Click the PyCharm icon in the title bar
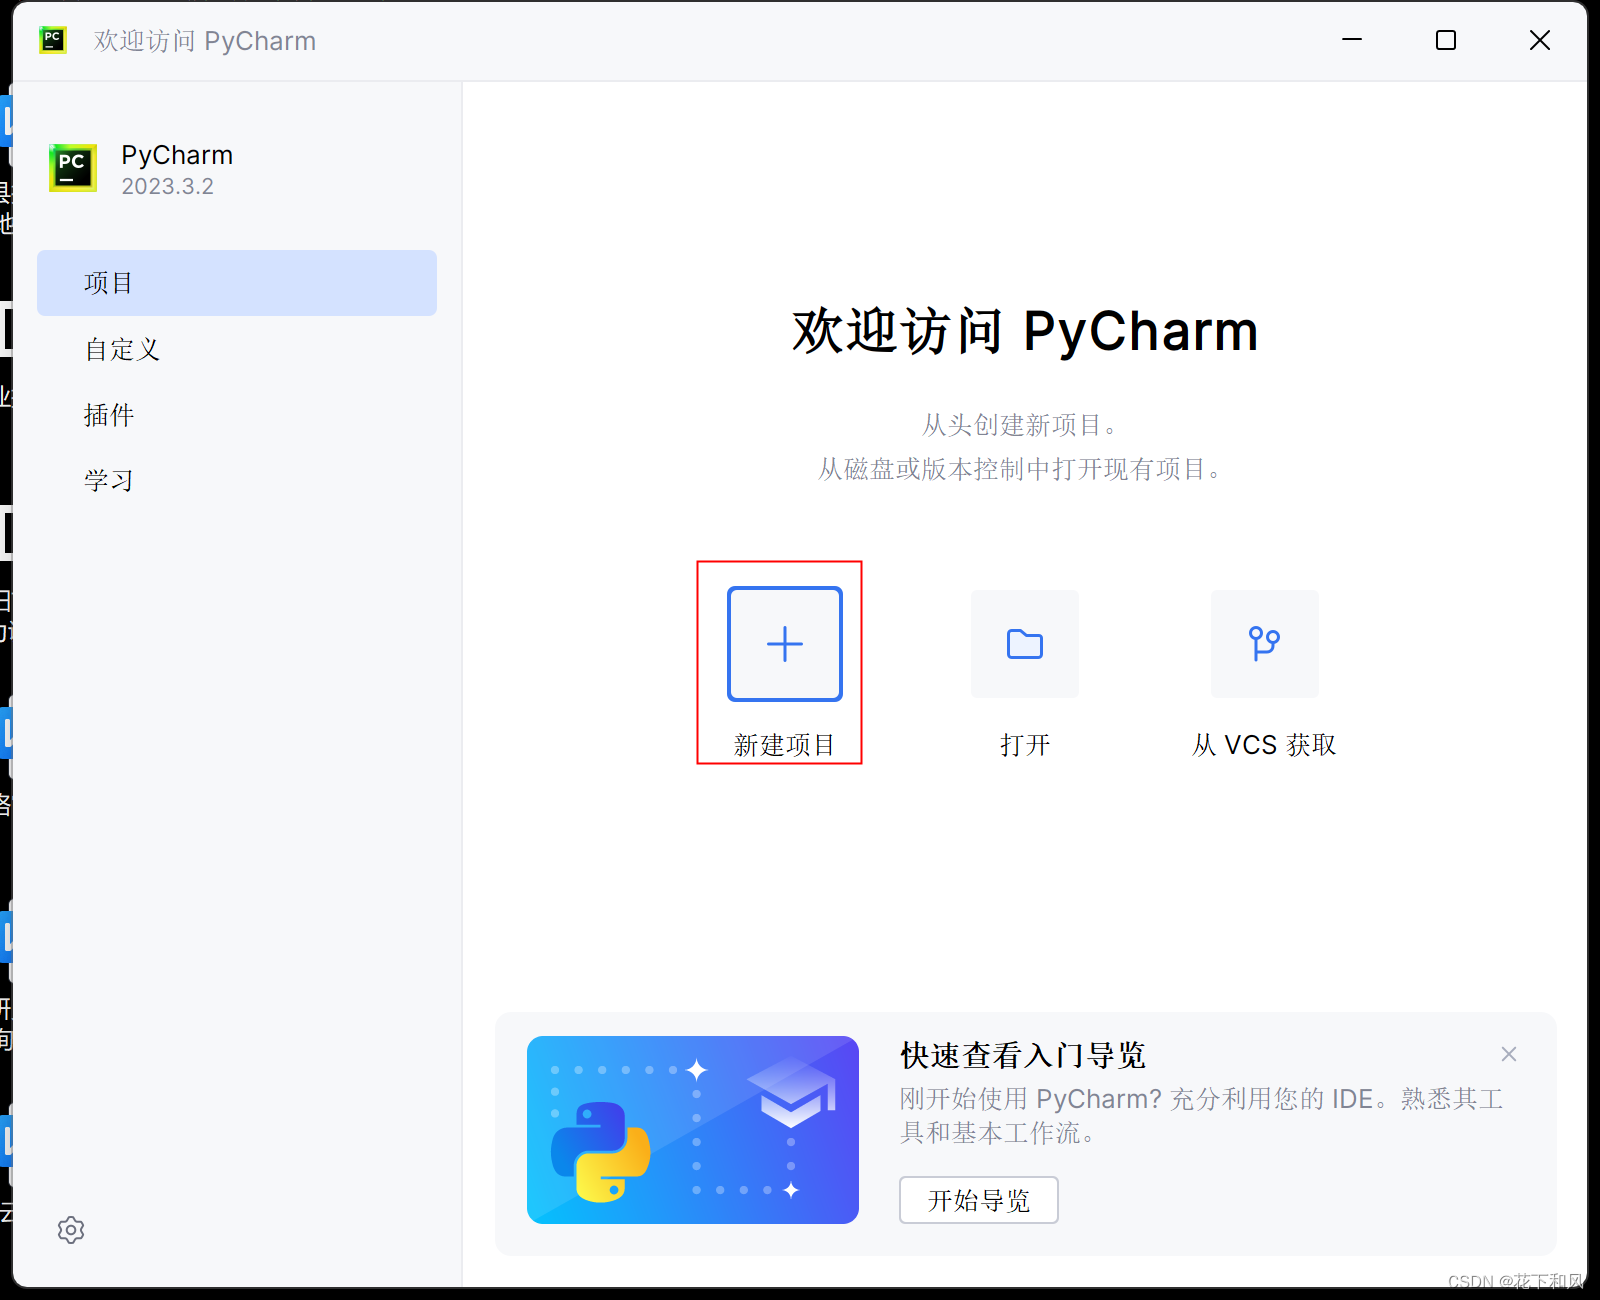The image size is (1600, 1300). [53, 40]
